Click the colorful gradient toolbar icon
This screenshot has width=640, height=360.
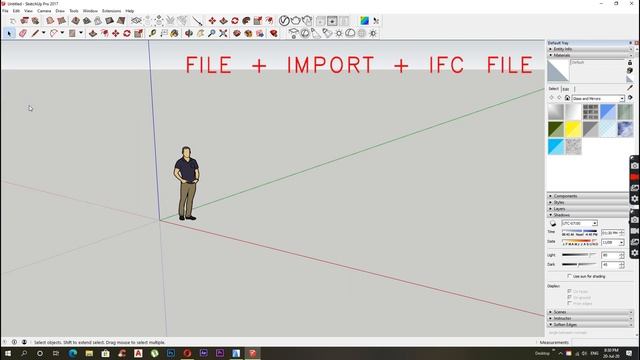(364, 20)
